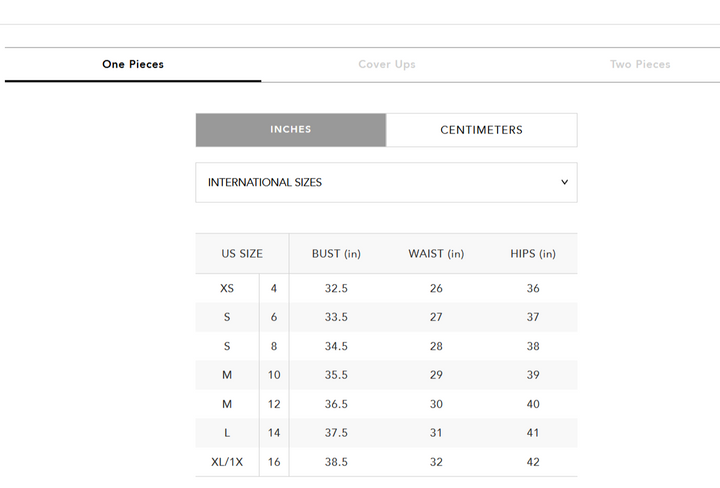Image resolution: width=720 pixels, height=488 pixels.
Task: Select the WAIST (in) column header
Action: click(436, 254)
